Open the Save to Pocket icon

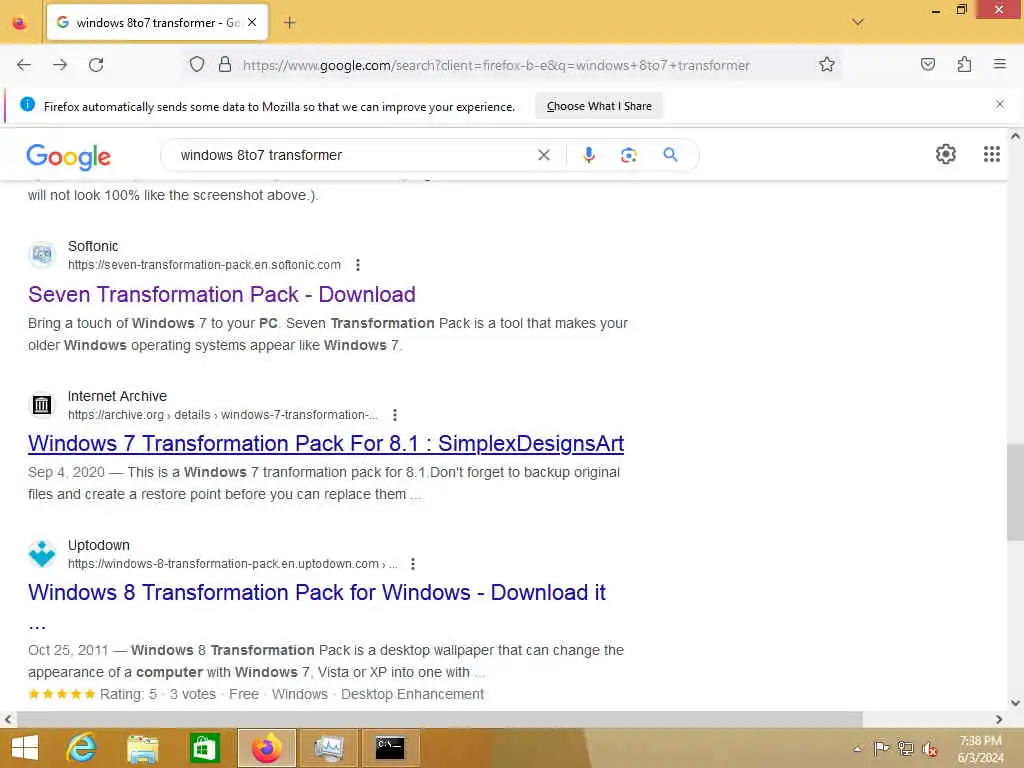(927, 64)
